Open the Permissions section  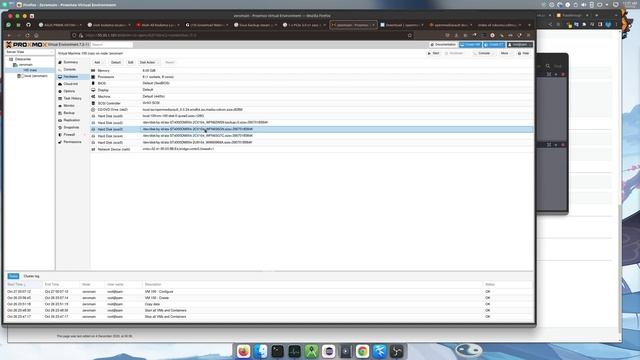click(72, 142)
